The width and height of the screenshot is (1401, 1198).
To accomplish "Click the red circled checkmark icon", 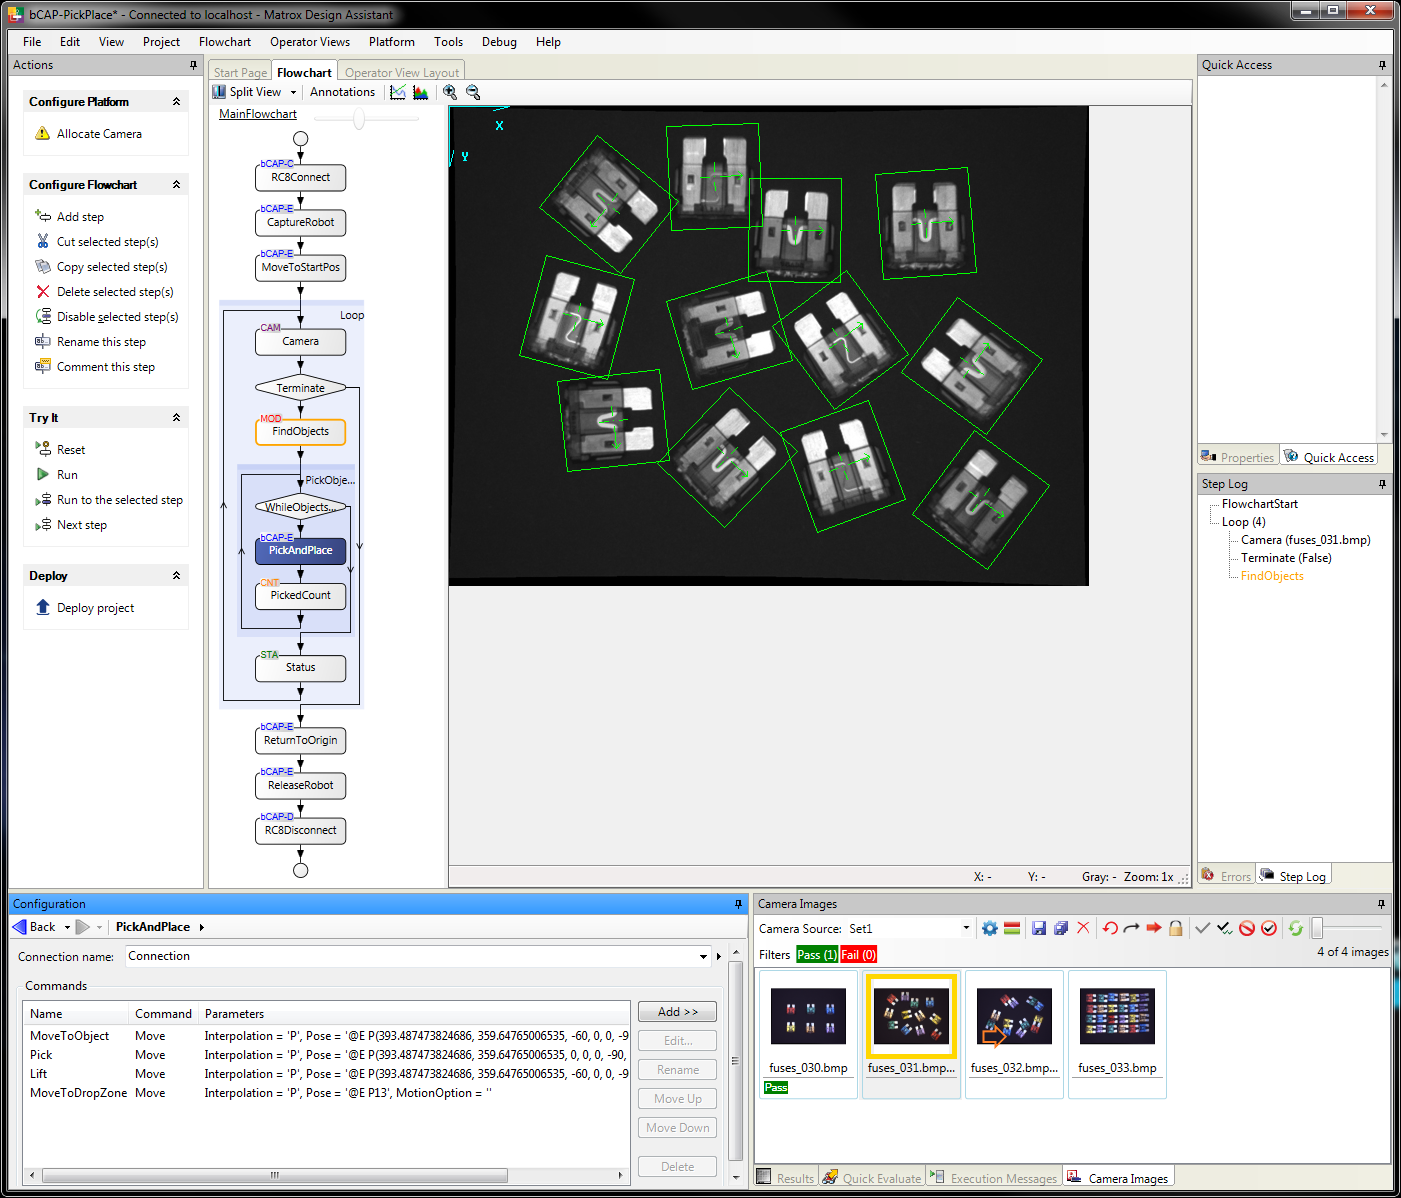I will click(1269, 928).
